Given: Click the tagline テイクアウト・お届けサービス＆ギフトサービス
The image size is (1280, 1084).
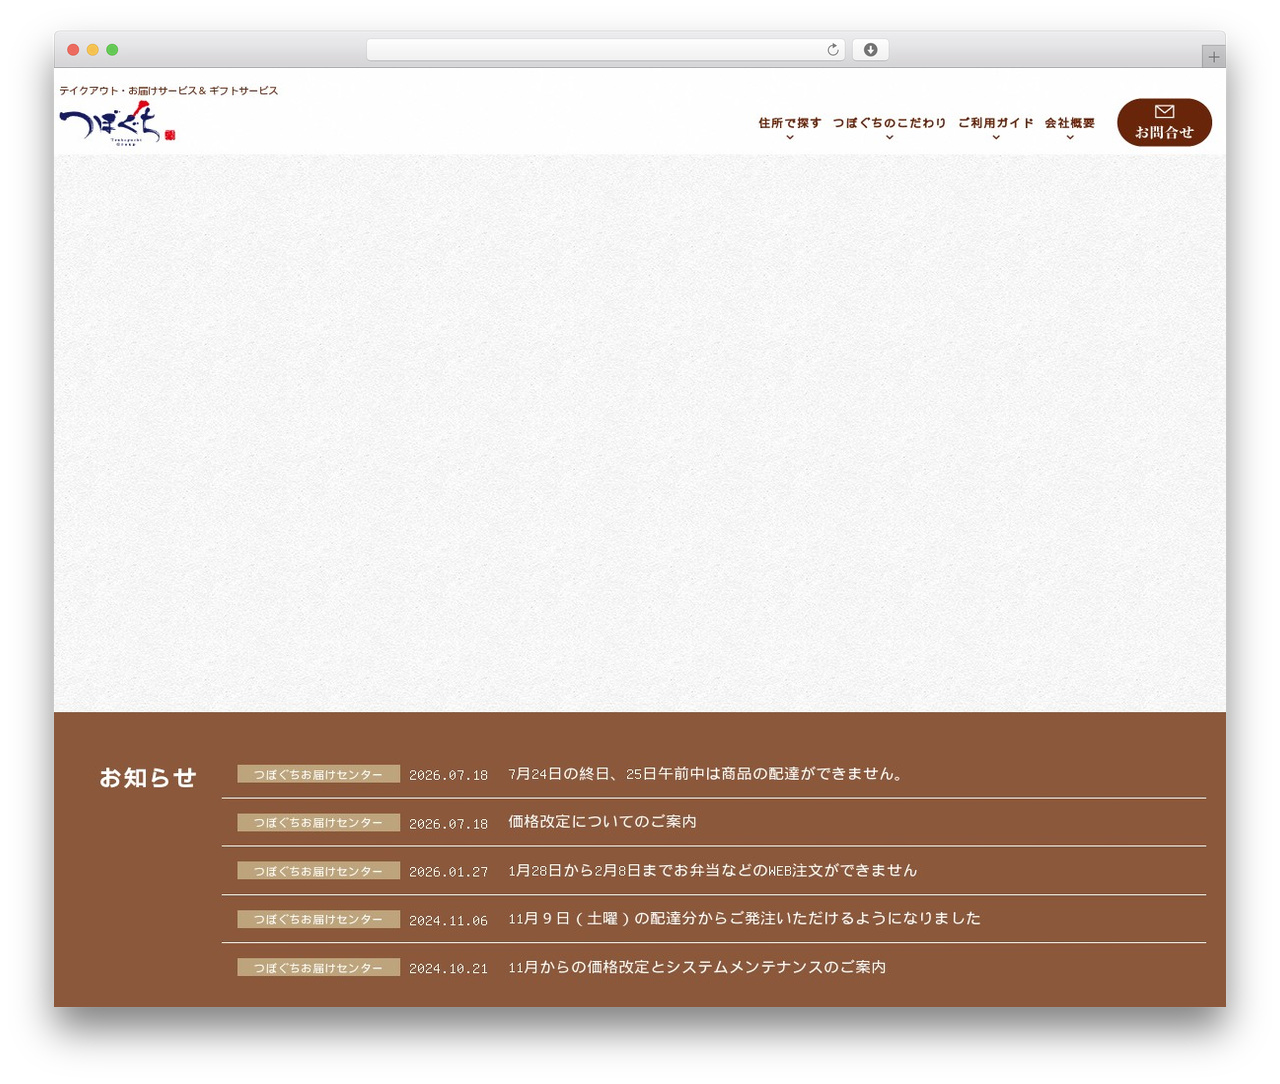Looking at the screenshot, I should pyautogui.click(x=168, y=91).
